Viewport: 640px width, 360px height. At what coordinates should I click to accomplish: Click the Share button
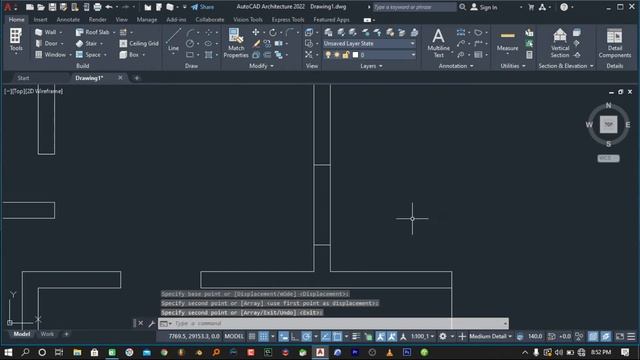[202, 7]
